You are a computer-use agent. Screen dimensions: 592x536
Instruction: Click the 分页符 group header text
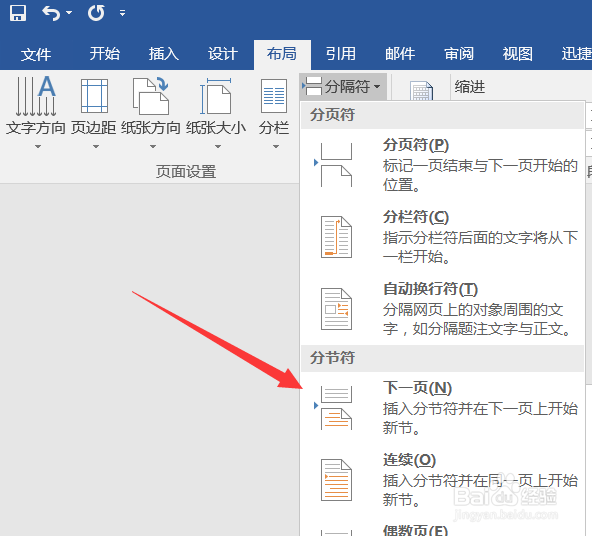332,115
